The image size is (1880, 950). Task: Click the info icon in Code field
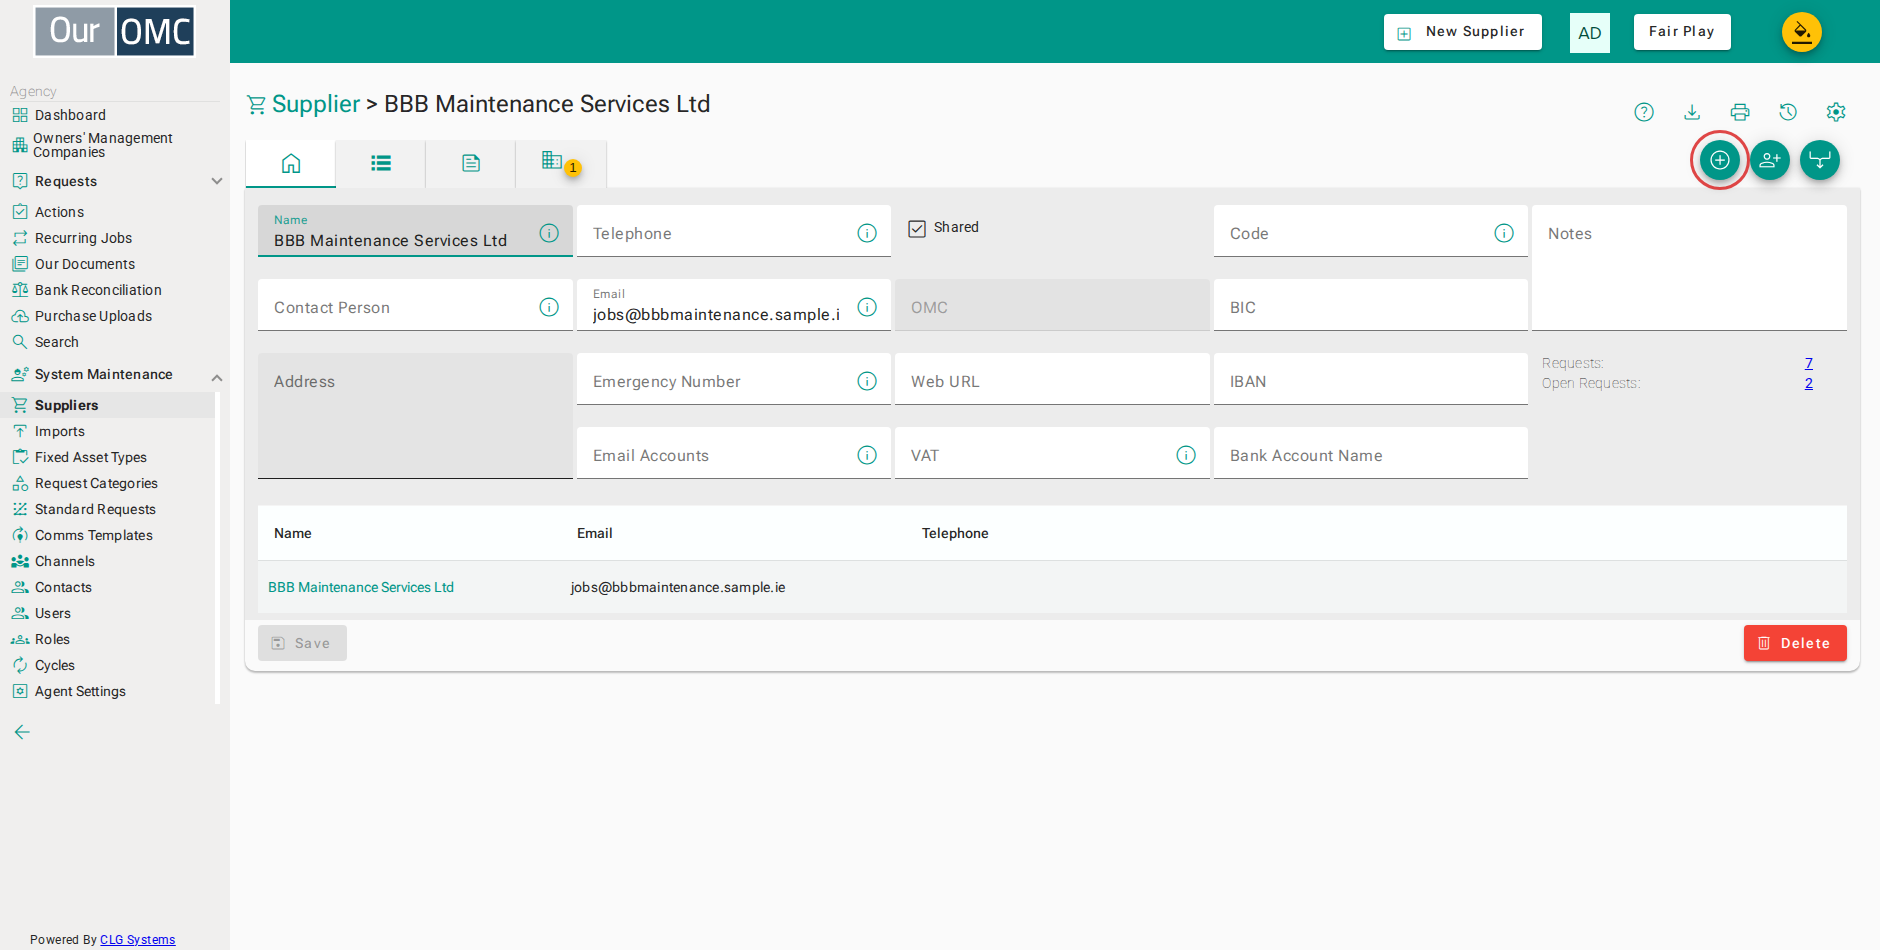1504,233
